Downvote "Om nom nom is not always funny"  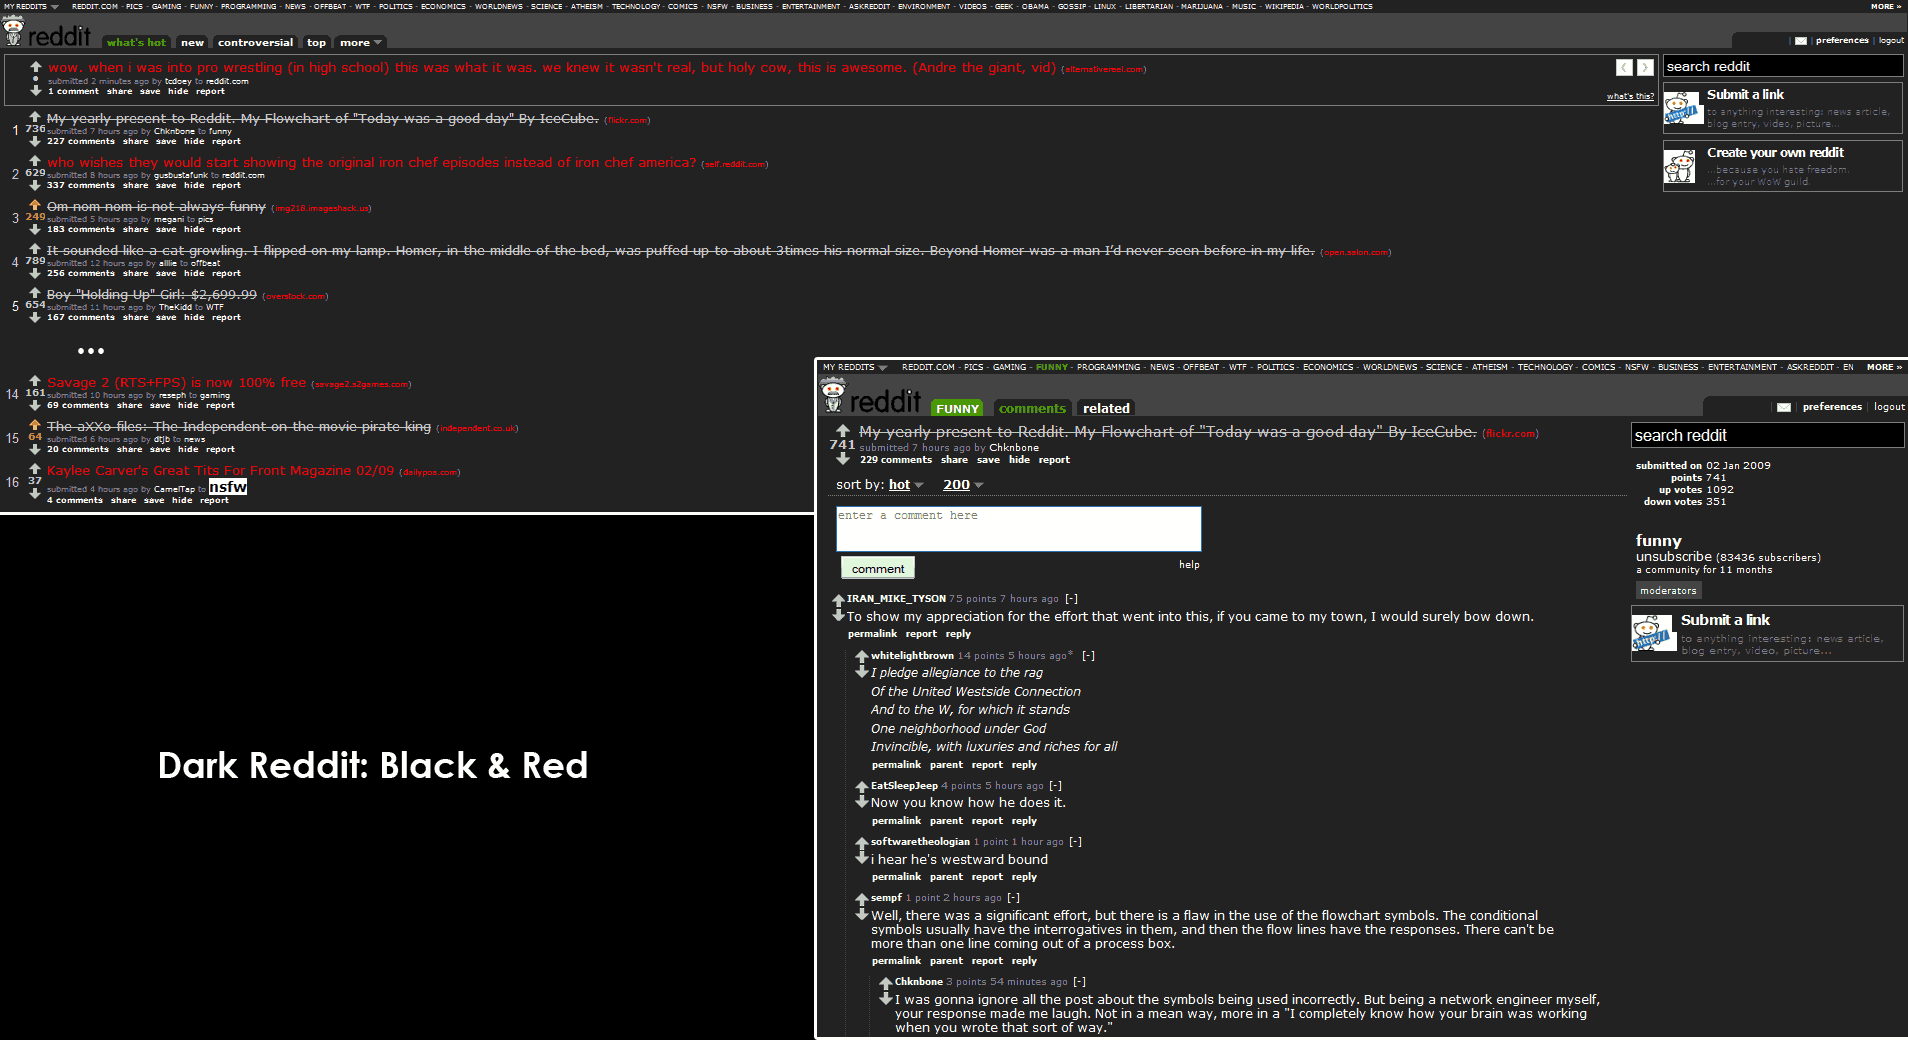pos(35,229)
